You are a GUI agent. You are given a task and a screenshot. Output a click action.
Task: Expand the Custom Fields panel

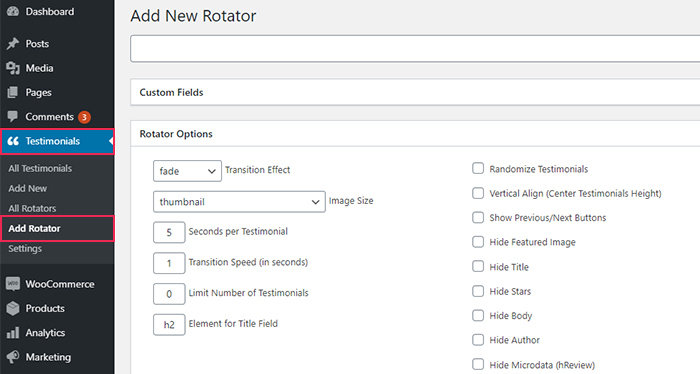(415, 92)
